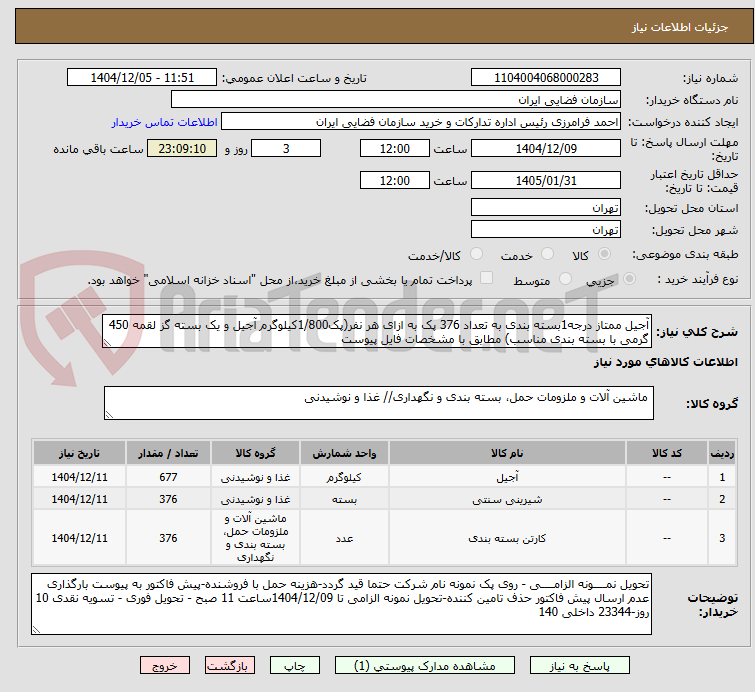Click the شماره نیاز field 1104004068000283
Viewport: 755px width, 692px height.
pyautogui.click(x=546, y=78)
